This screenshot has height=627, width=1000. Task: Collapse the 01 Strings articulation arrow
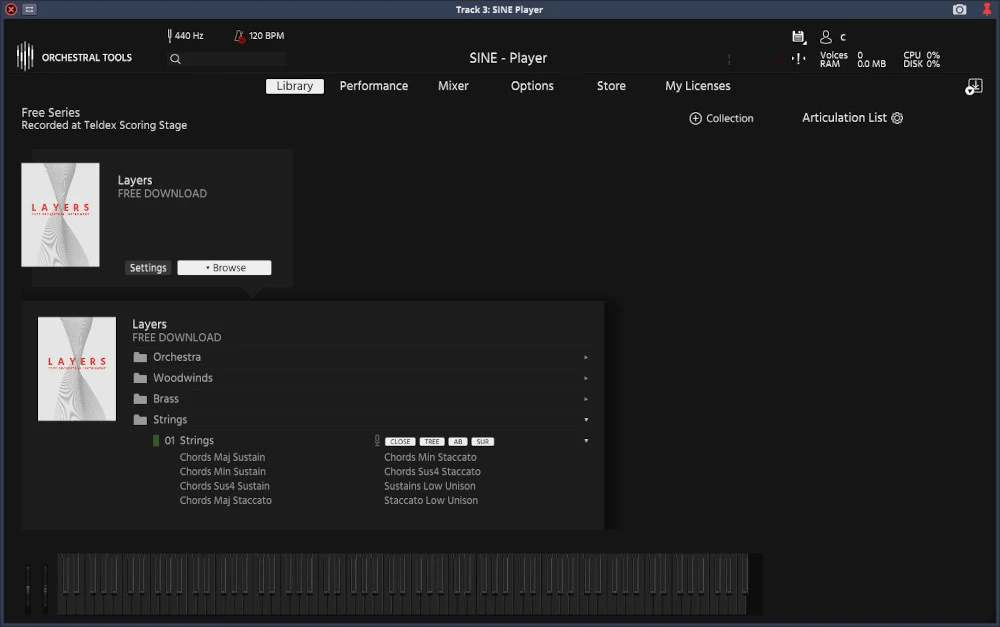point(585,441)
